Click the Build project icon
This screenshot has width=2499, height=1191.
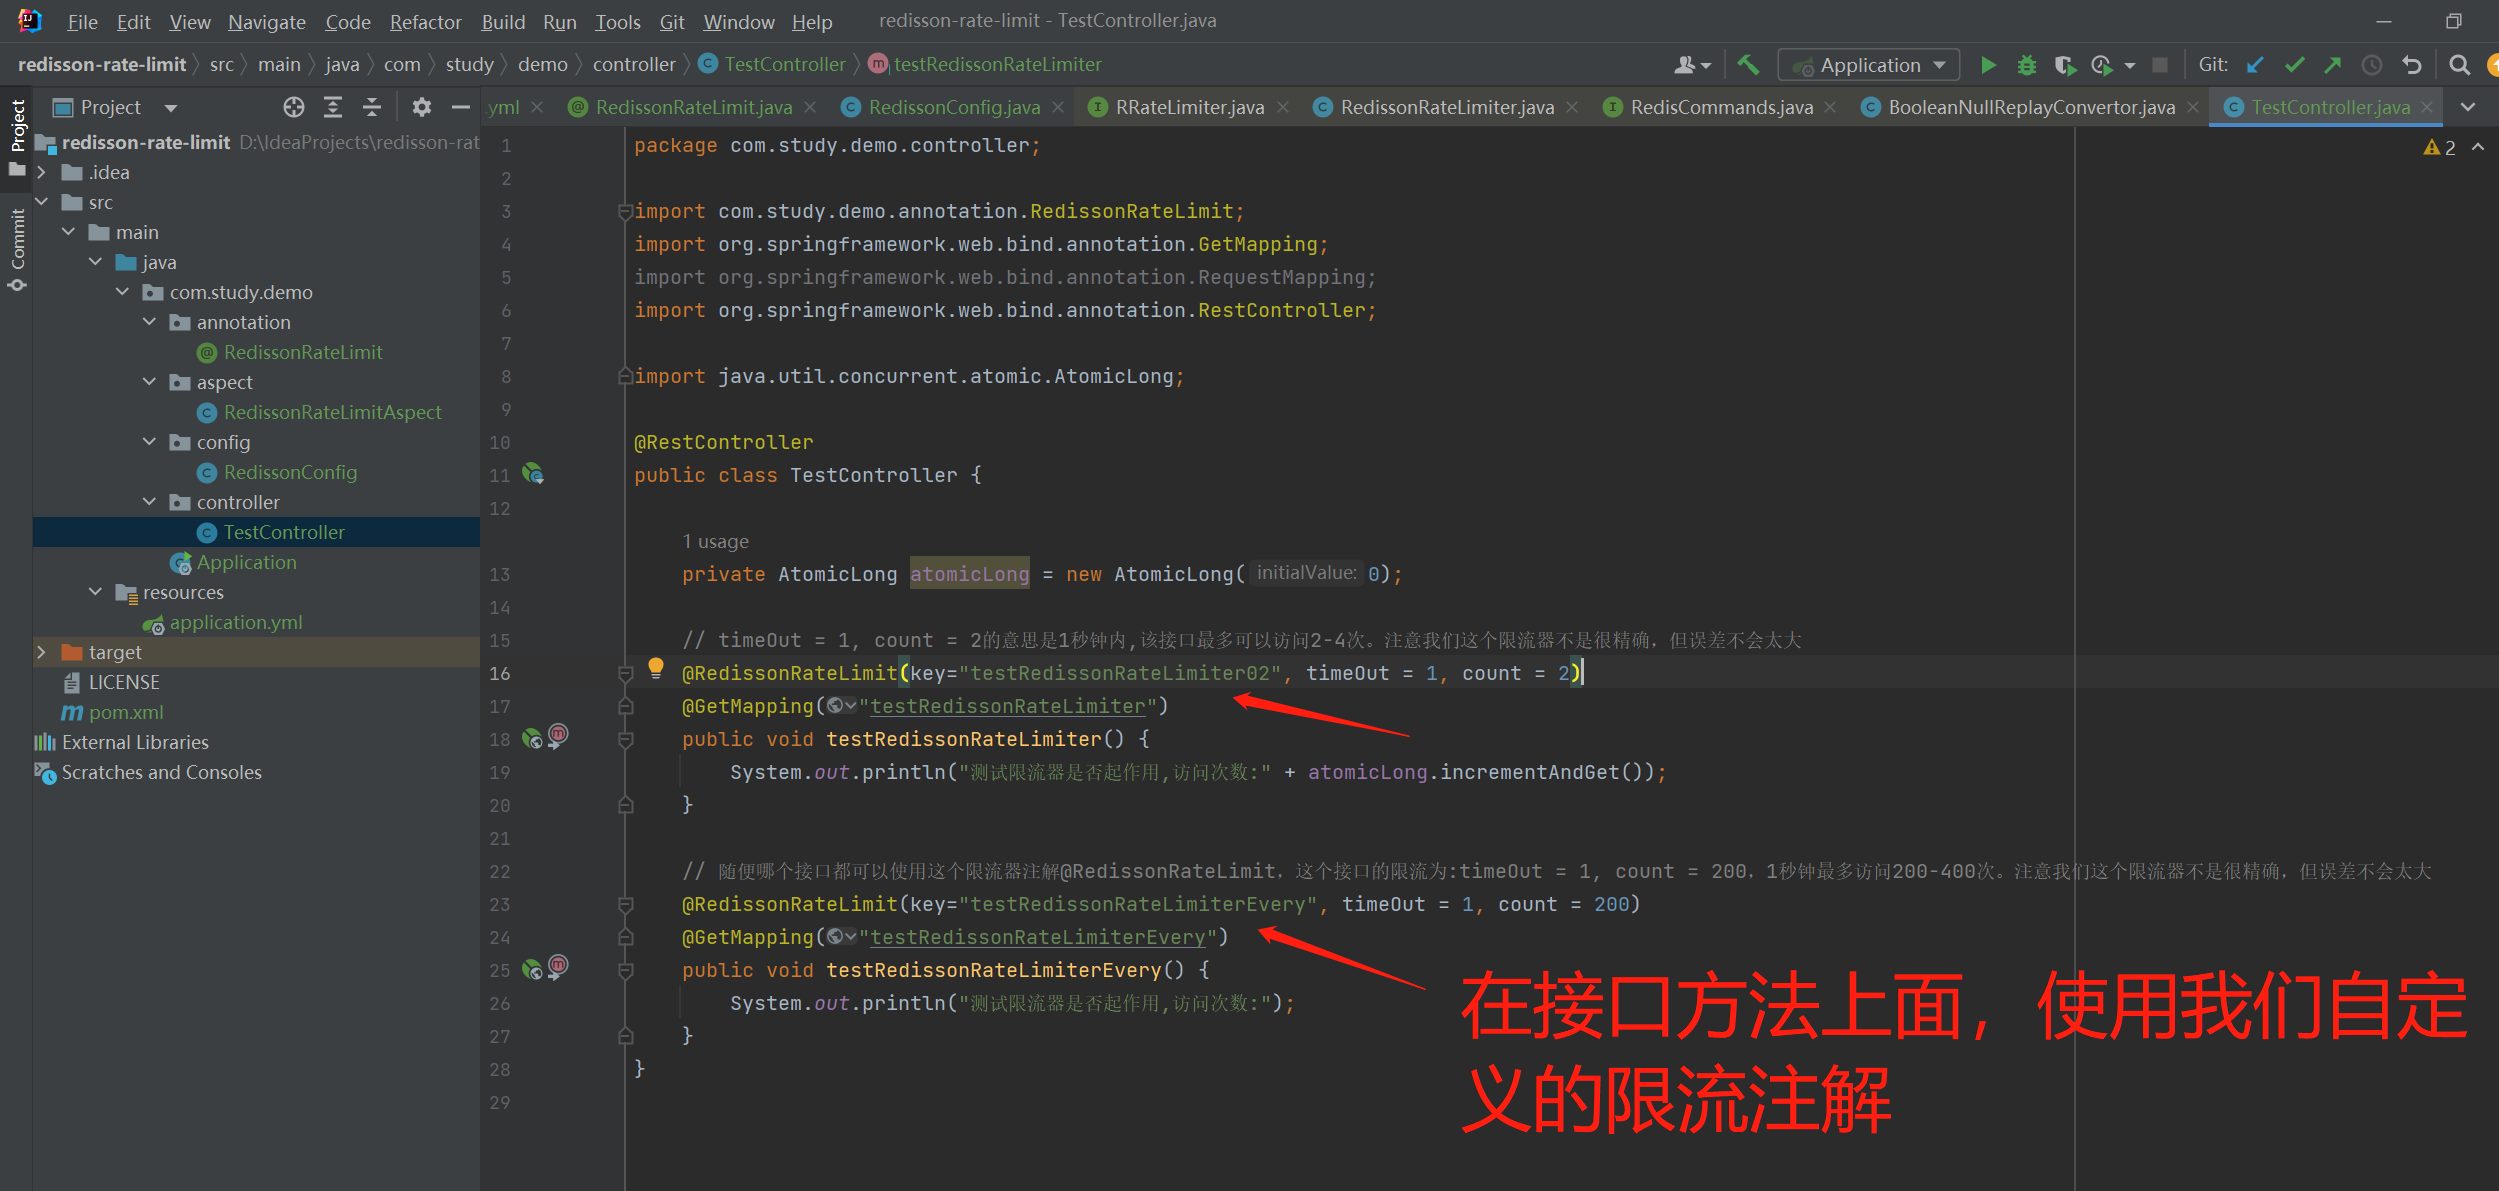pyautogui.click(x=1748, y=64)
